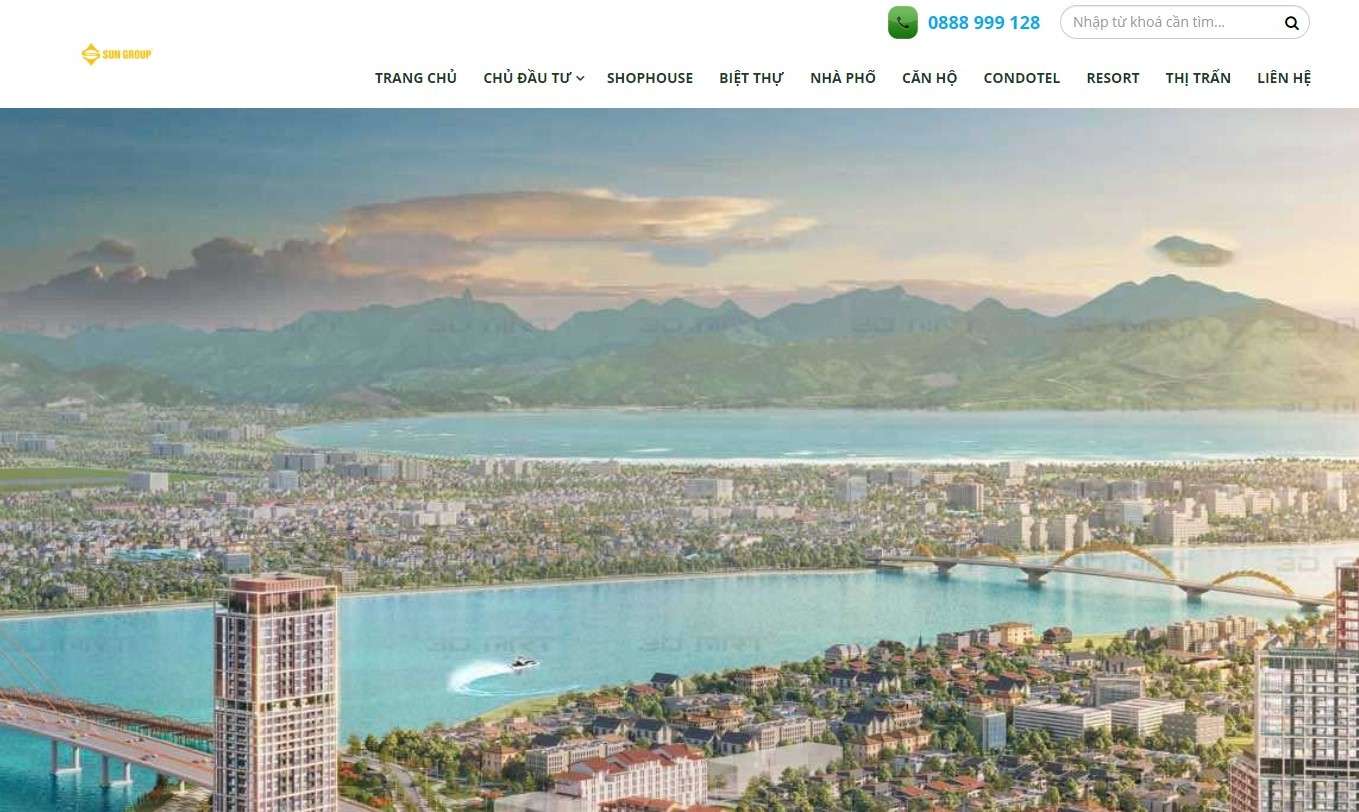Click the Sun Group logo

pyautogui.click(x=116, y=54)
